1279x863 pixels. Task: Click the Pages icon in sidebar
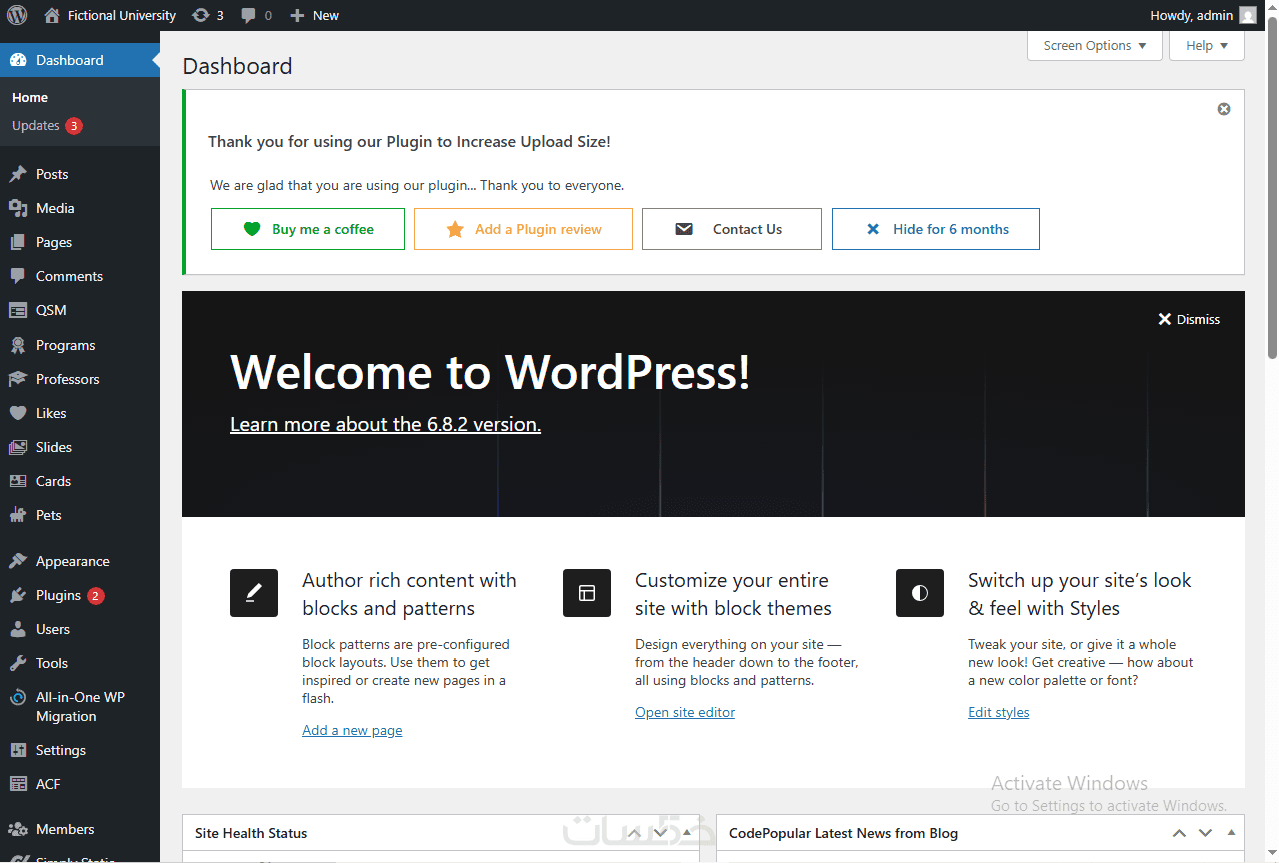[17, 242]
